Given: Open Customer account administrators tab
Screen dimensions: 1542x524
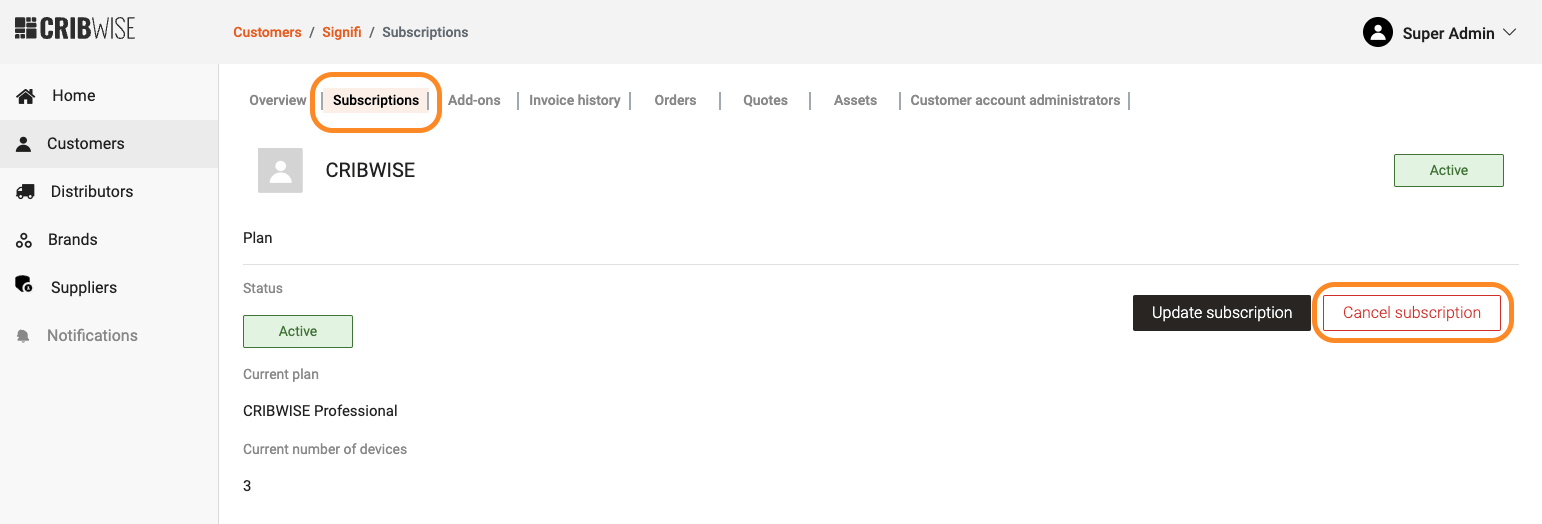Looking at the screenshot, I should [x=1015, y=100].
